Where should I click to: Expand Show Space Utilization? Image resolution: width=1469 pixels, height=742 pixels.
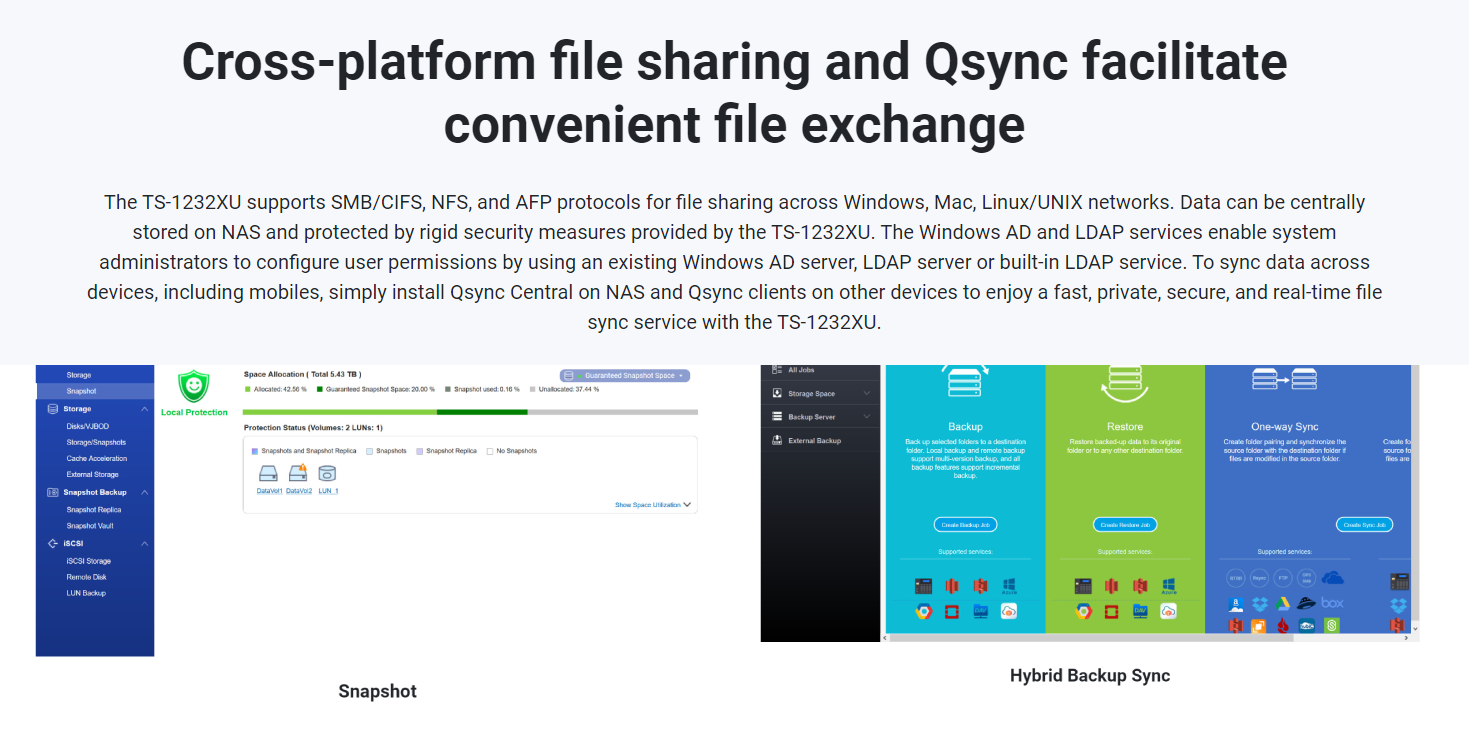[653, 505]
